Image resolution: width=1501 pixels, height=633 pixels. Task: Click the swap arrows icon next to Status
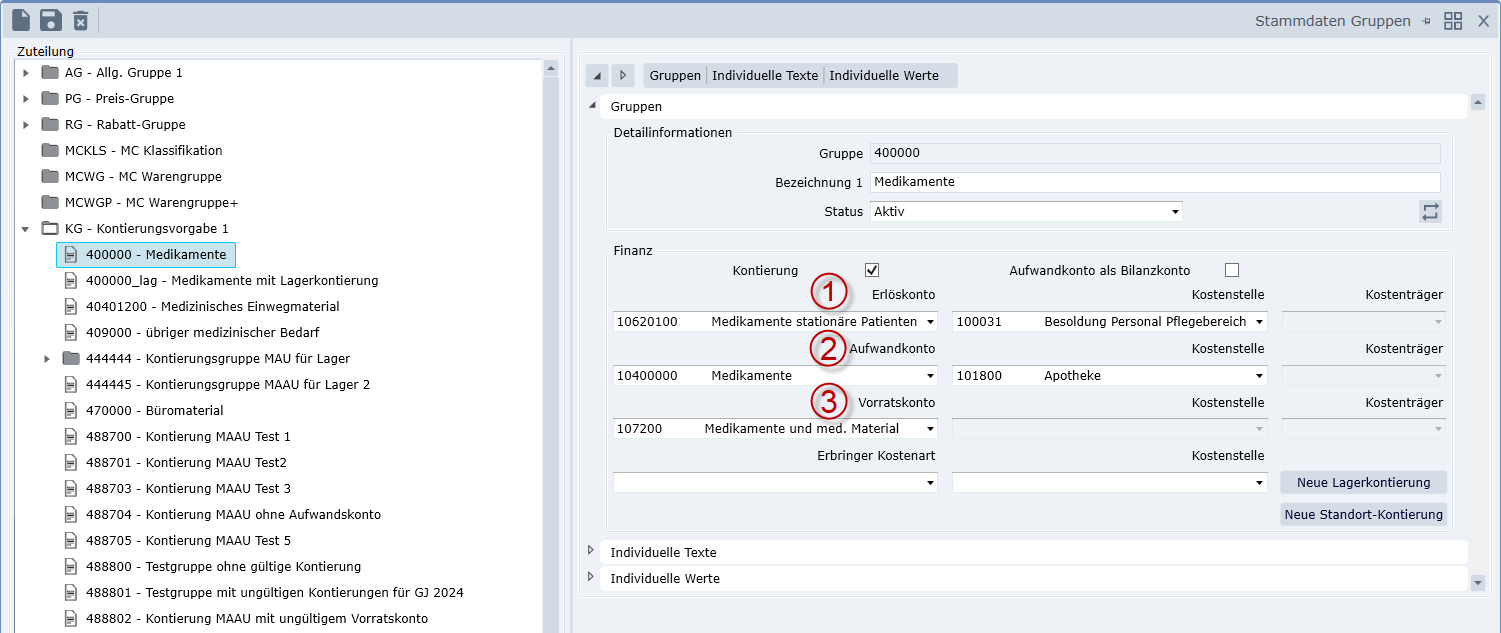(x=1430, y=211)
